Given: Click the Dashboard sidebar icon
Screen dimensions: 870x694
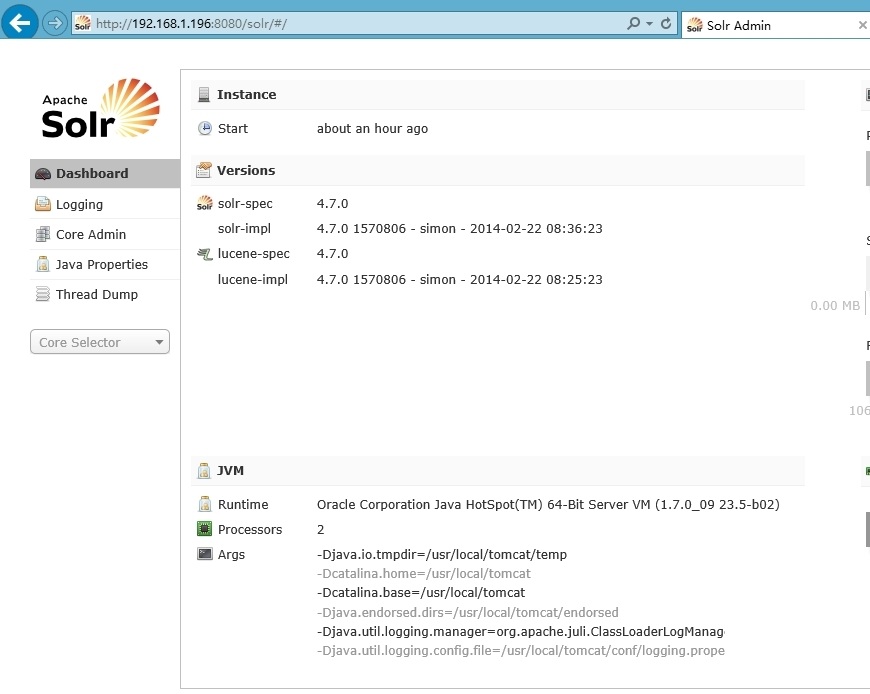Looking at the screenshot, I should point(41,172).
